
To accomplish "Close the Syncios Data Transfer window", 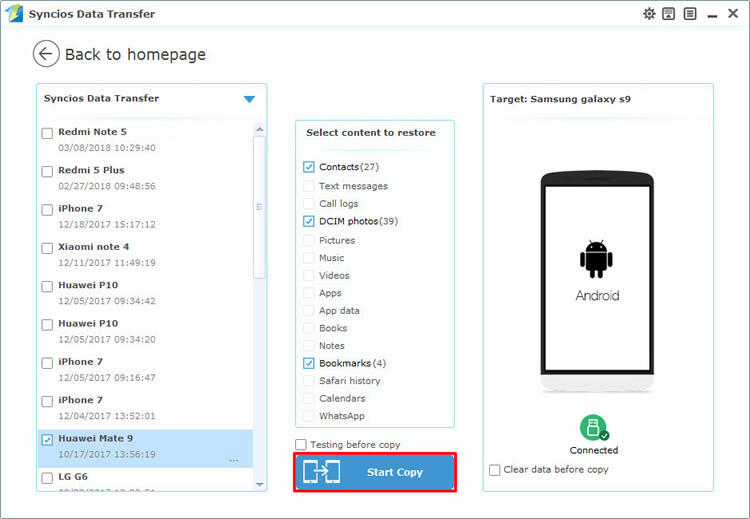I will click(x=733, y=13).
